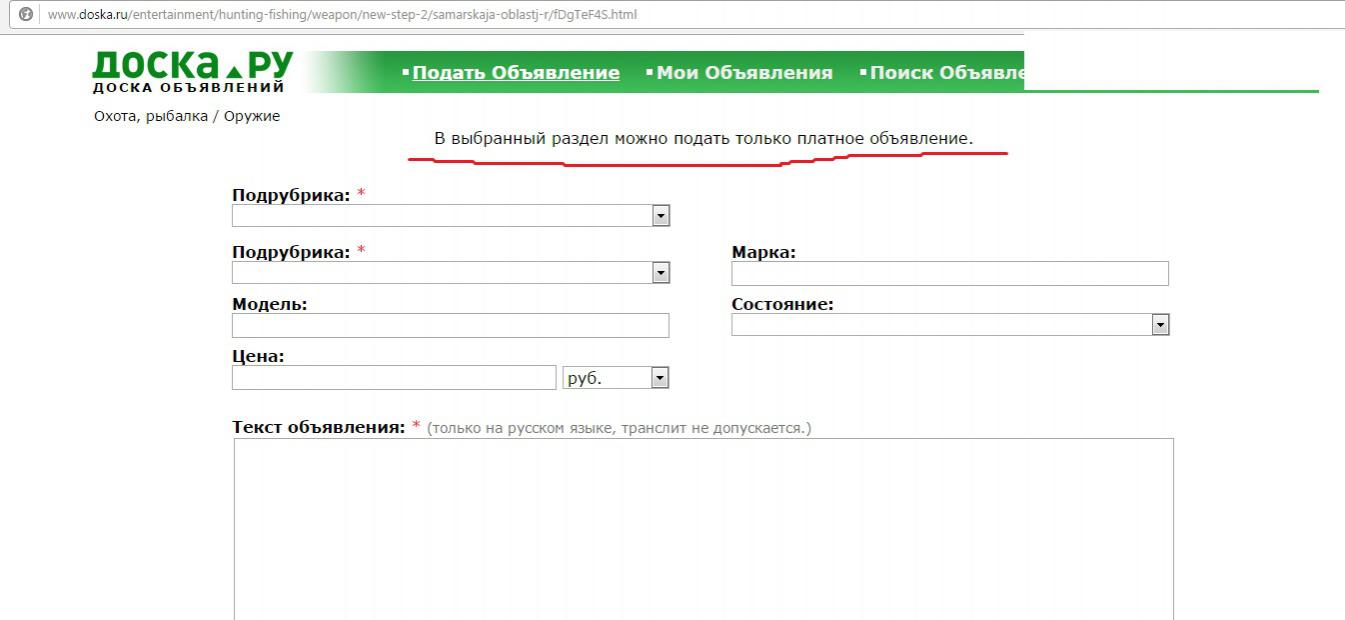Click inside the Текст объявления text area
1345x620 pixels.
[703, 528]
